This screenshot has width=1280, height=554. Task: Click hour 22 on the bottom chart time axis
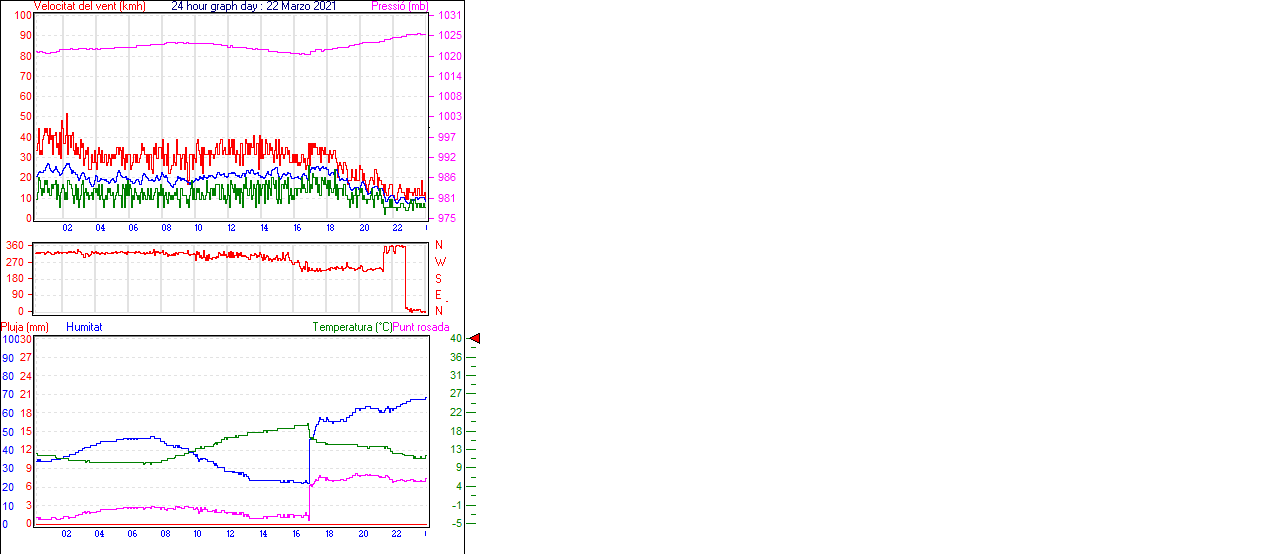[396, 534]
